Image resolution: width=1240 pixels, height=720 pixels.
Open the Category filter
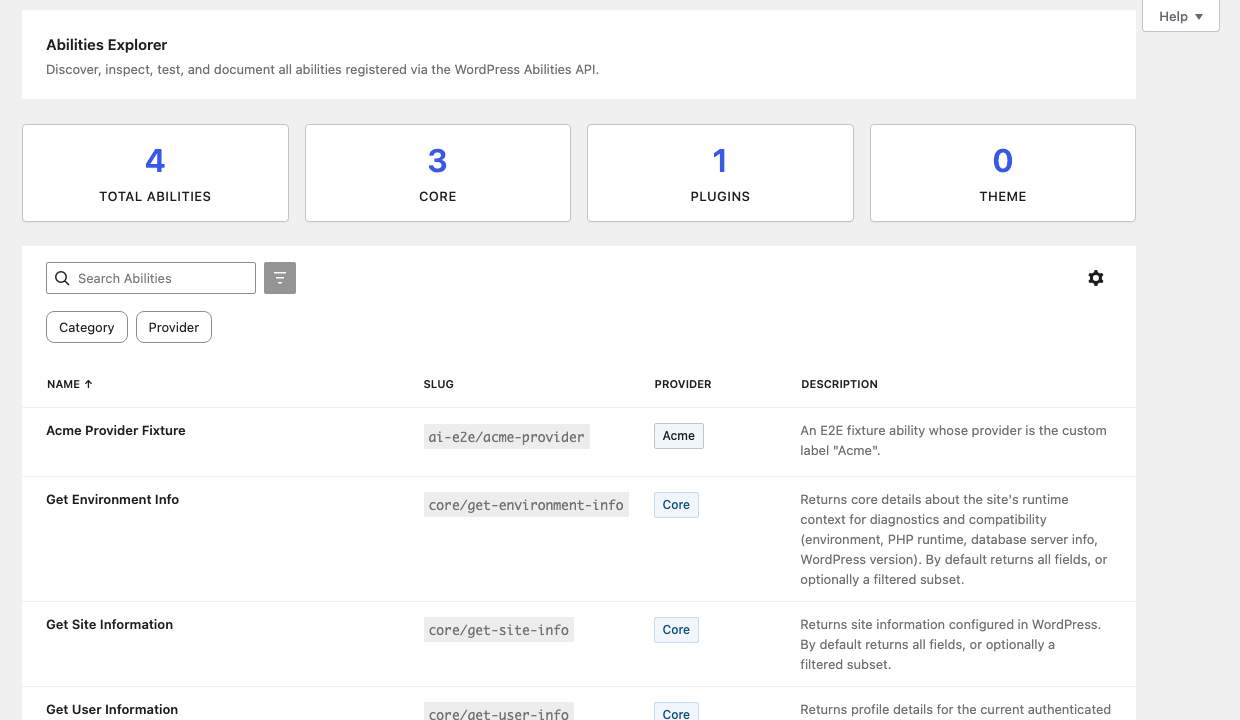pyautogui.click(x=87, y=327)
